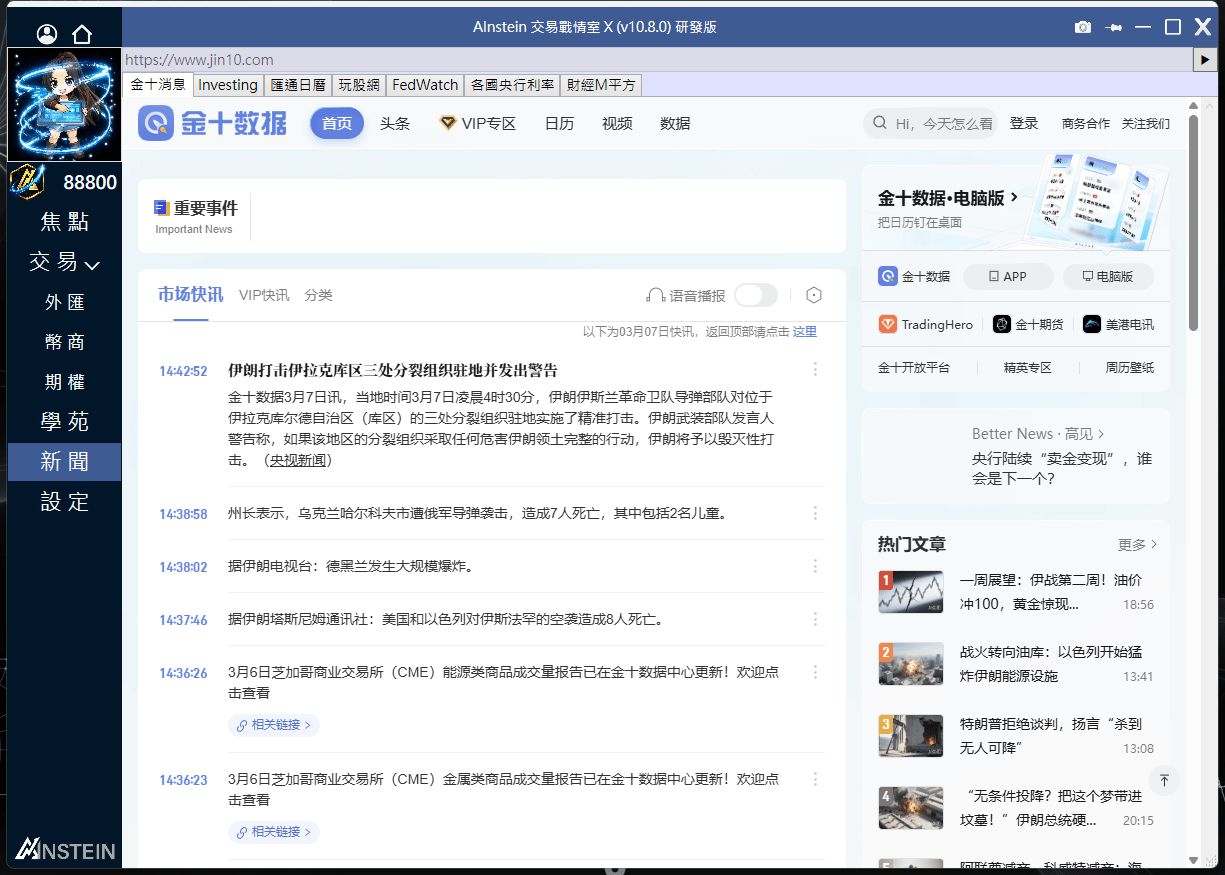Open the first hot article thumbnail
This screenshot has width=1225, height=875.
[910, 592]
